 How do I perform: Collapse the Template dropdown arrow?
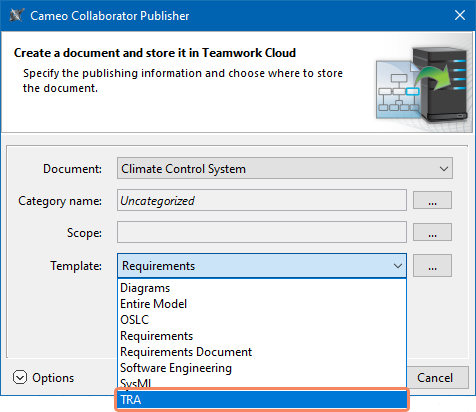(x=397, y=266)
